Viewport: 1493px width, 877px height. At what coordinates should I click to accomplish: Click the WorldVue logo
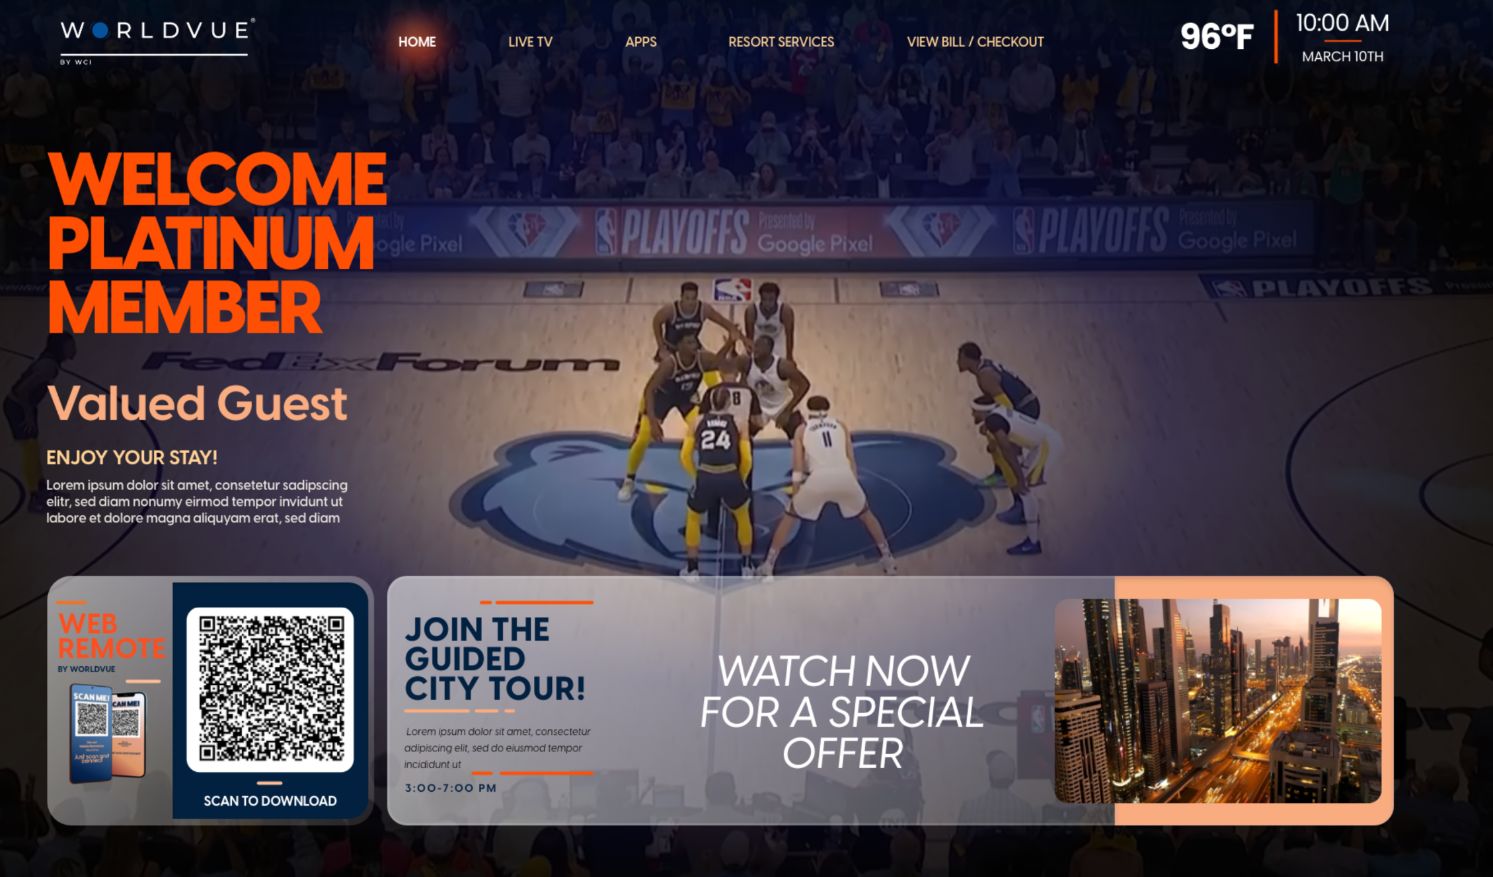click(x=157, y=40)
